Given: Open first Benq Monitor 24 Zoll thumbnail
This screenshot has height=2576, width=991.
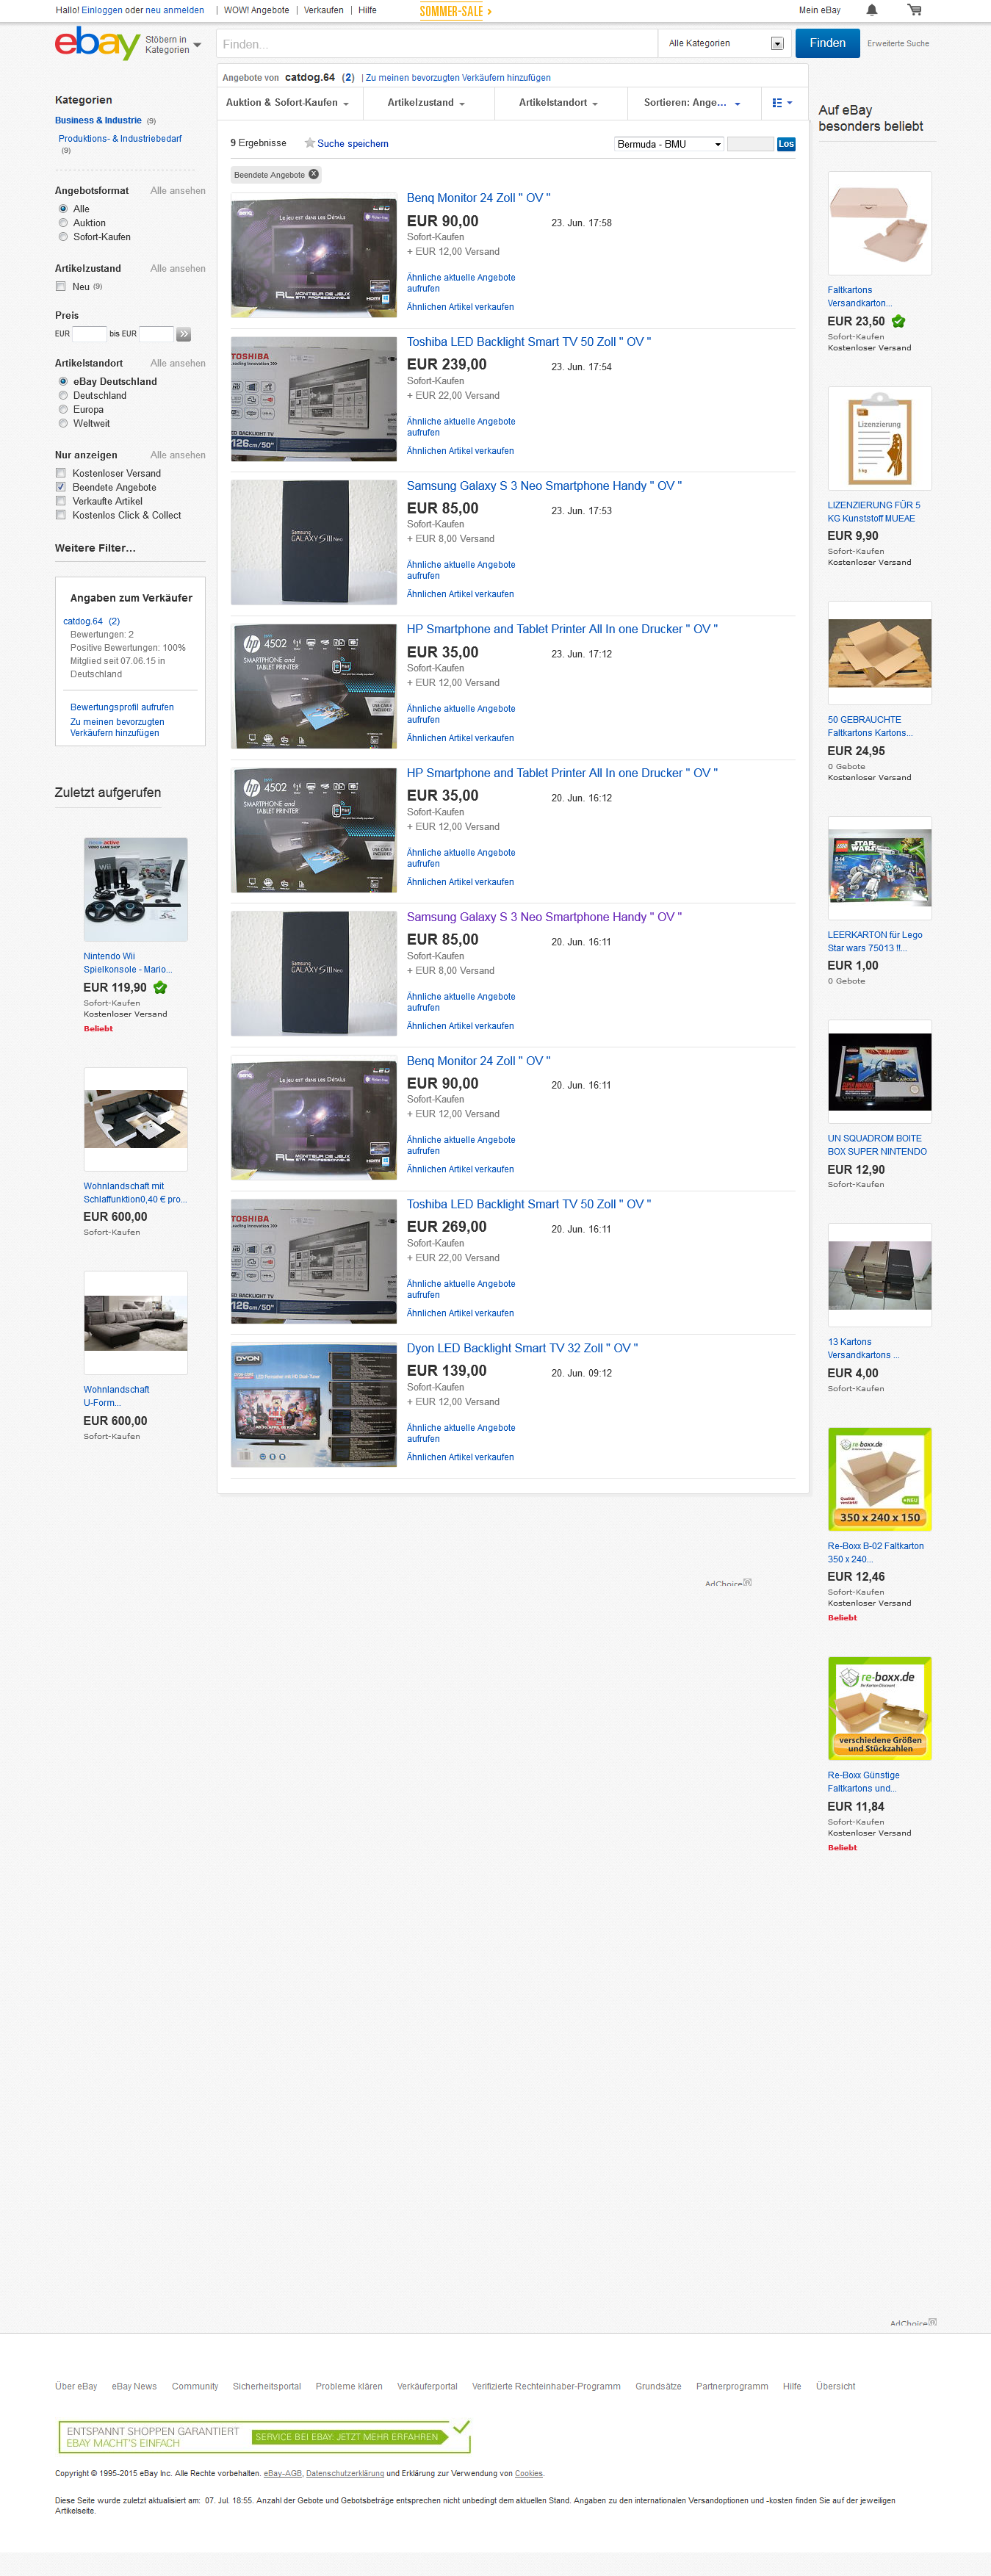Looking at the screenshot, I should (314, 255).
